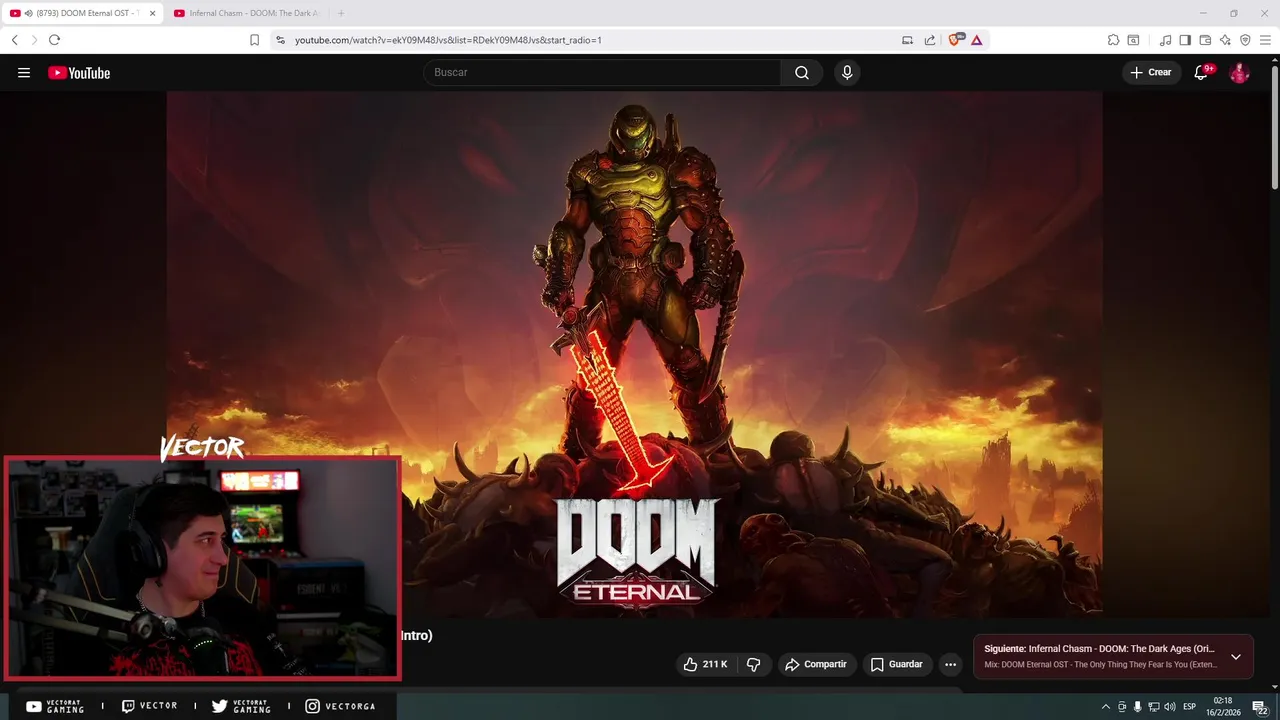Viewport: 1280px width, 720px height.
Task: Focus the Buscar search field
Action: (602, 72)
